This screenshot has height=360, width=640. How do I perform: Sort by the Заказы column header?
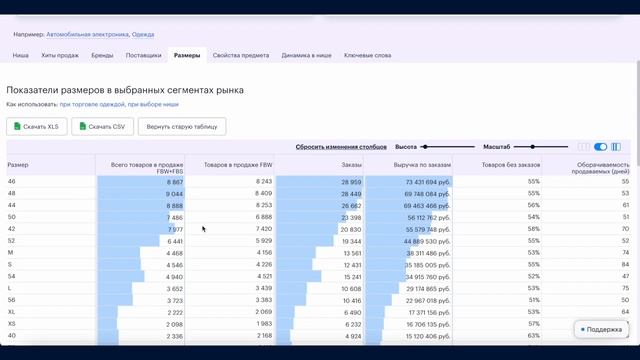[351, 165]
